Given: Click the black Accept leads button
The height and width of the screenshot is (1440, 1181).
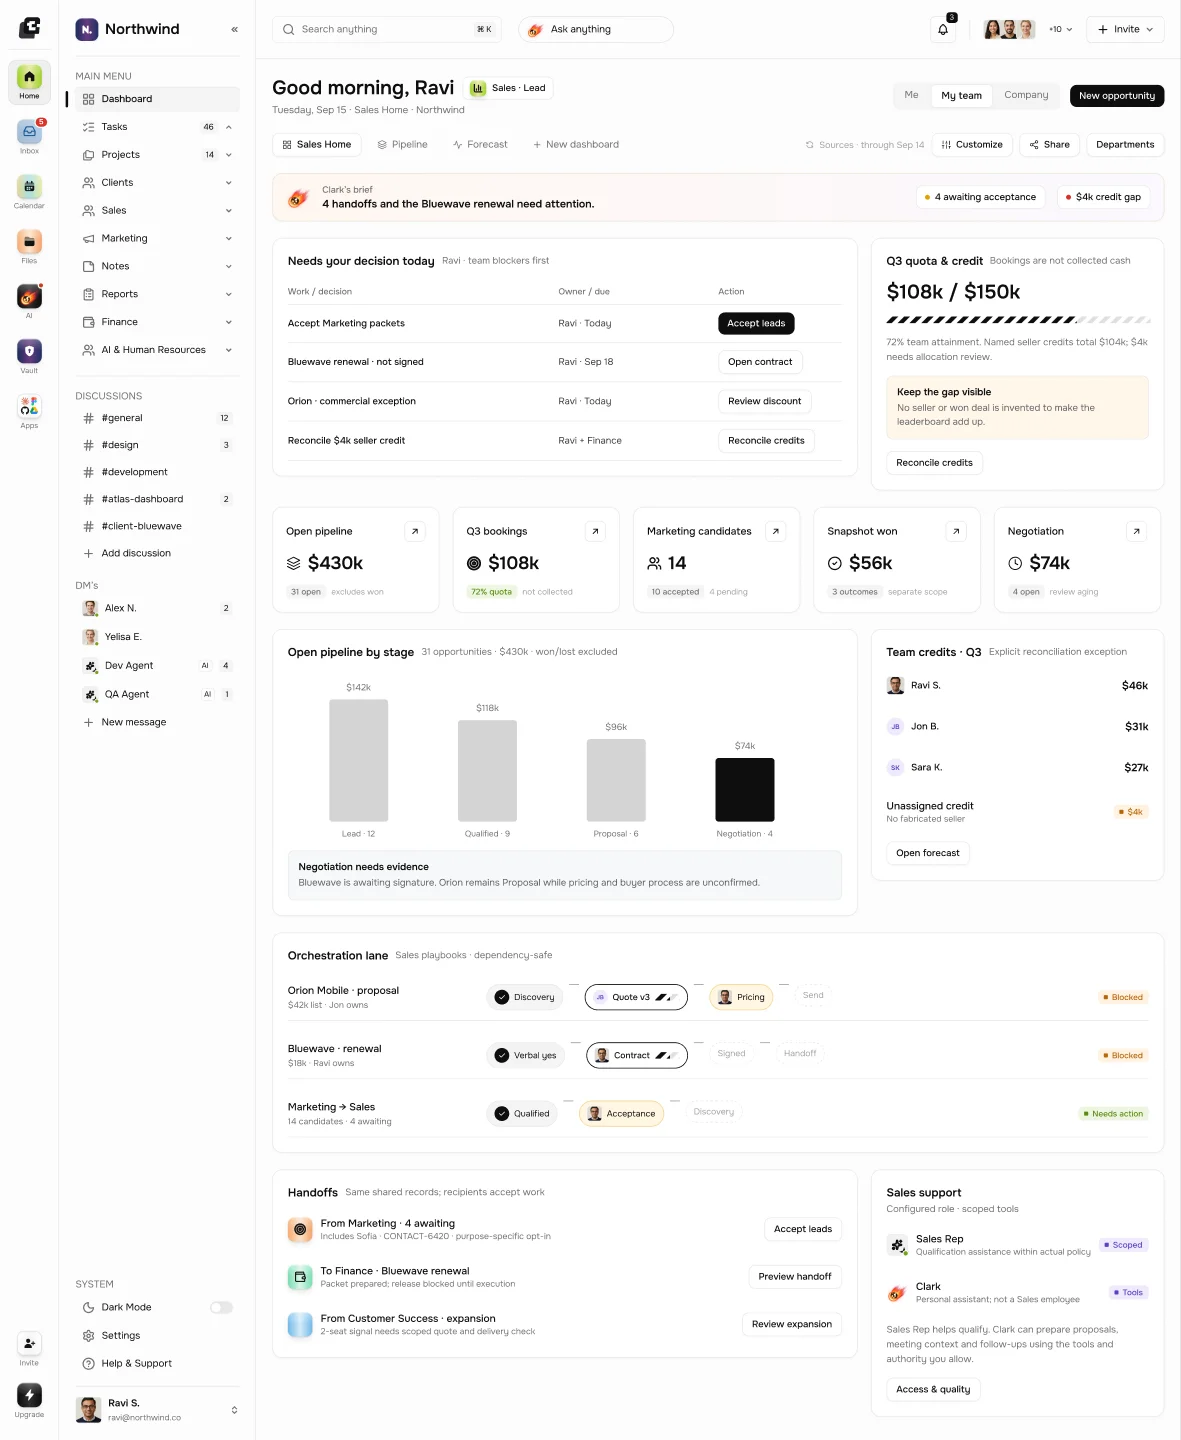Looking at the screenshot, I should pos(756,323).
